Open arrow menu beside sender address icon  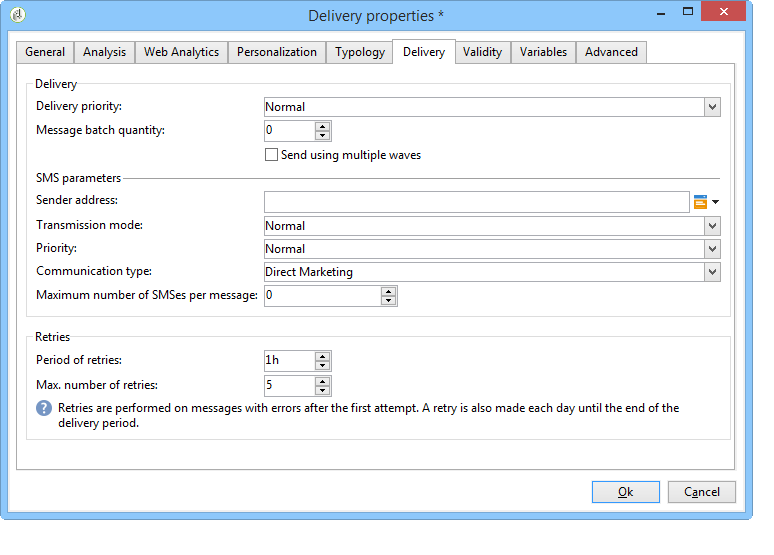(716, 202)
